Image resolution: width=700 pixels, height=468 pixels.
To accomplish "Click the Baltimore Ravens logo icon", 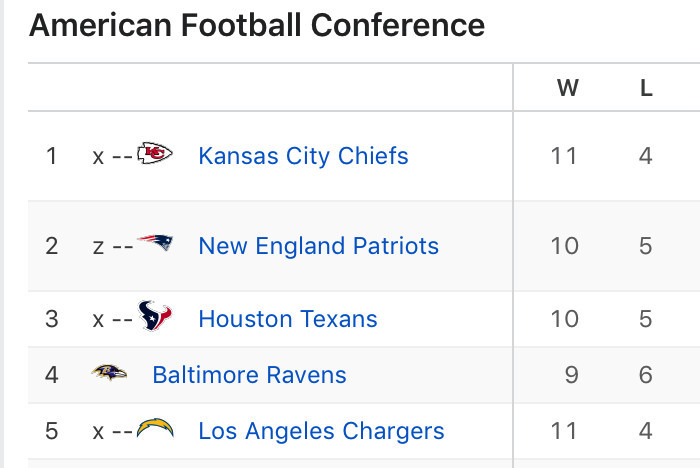I will (x=109, y=372).
